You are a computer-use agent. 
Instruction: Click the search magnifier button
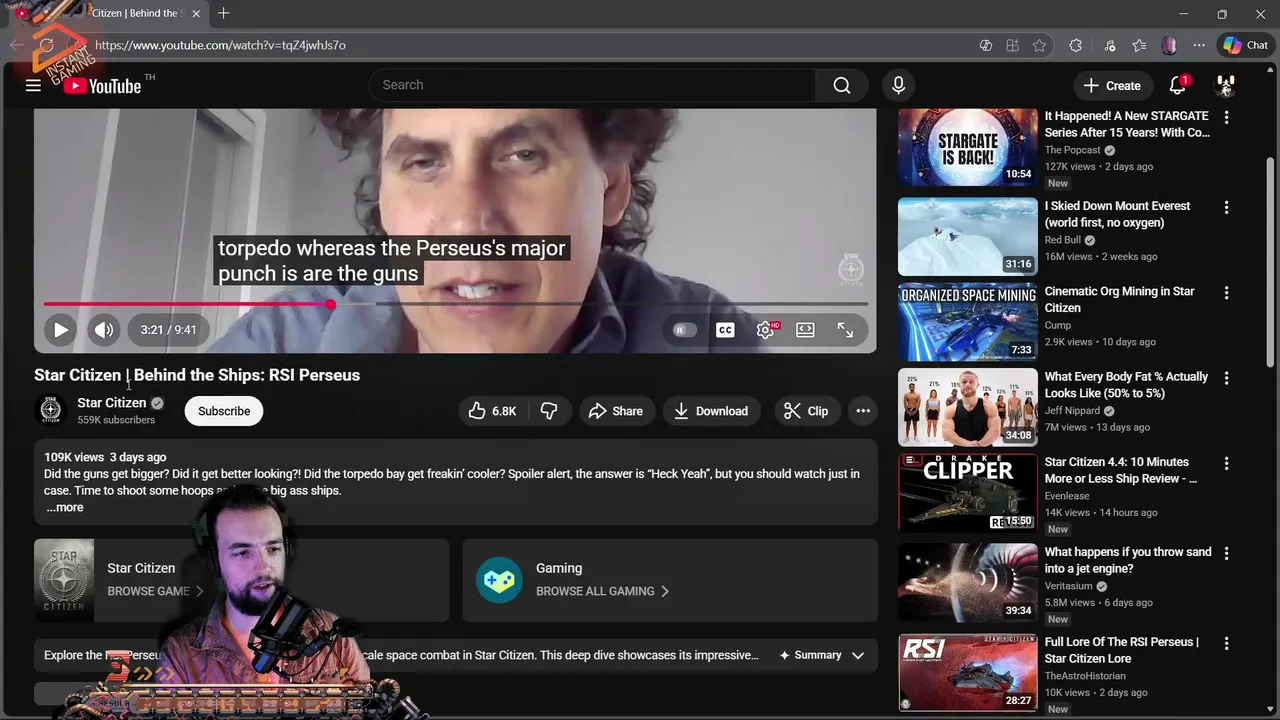pos(842,85)
